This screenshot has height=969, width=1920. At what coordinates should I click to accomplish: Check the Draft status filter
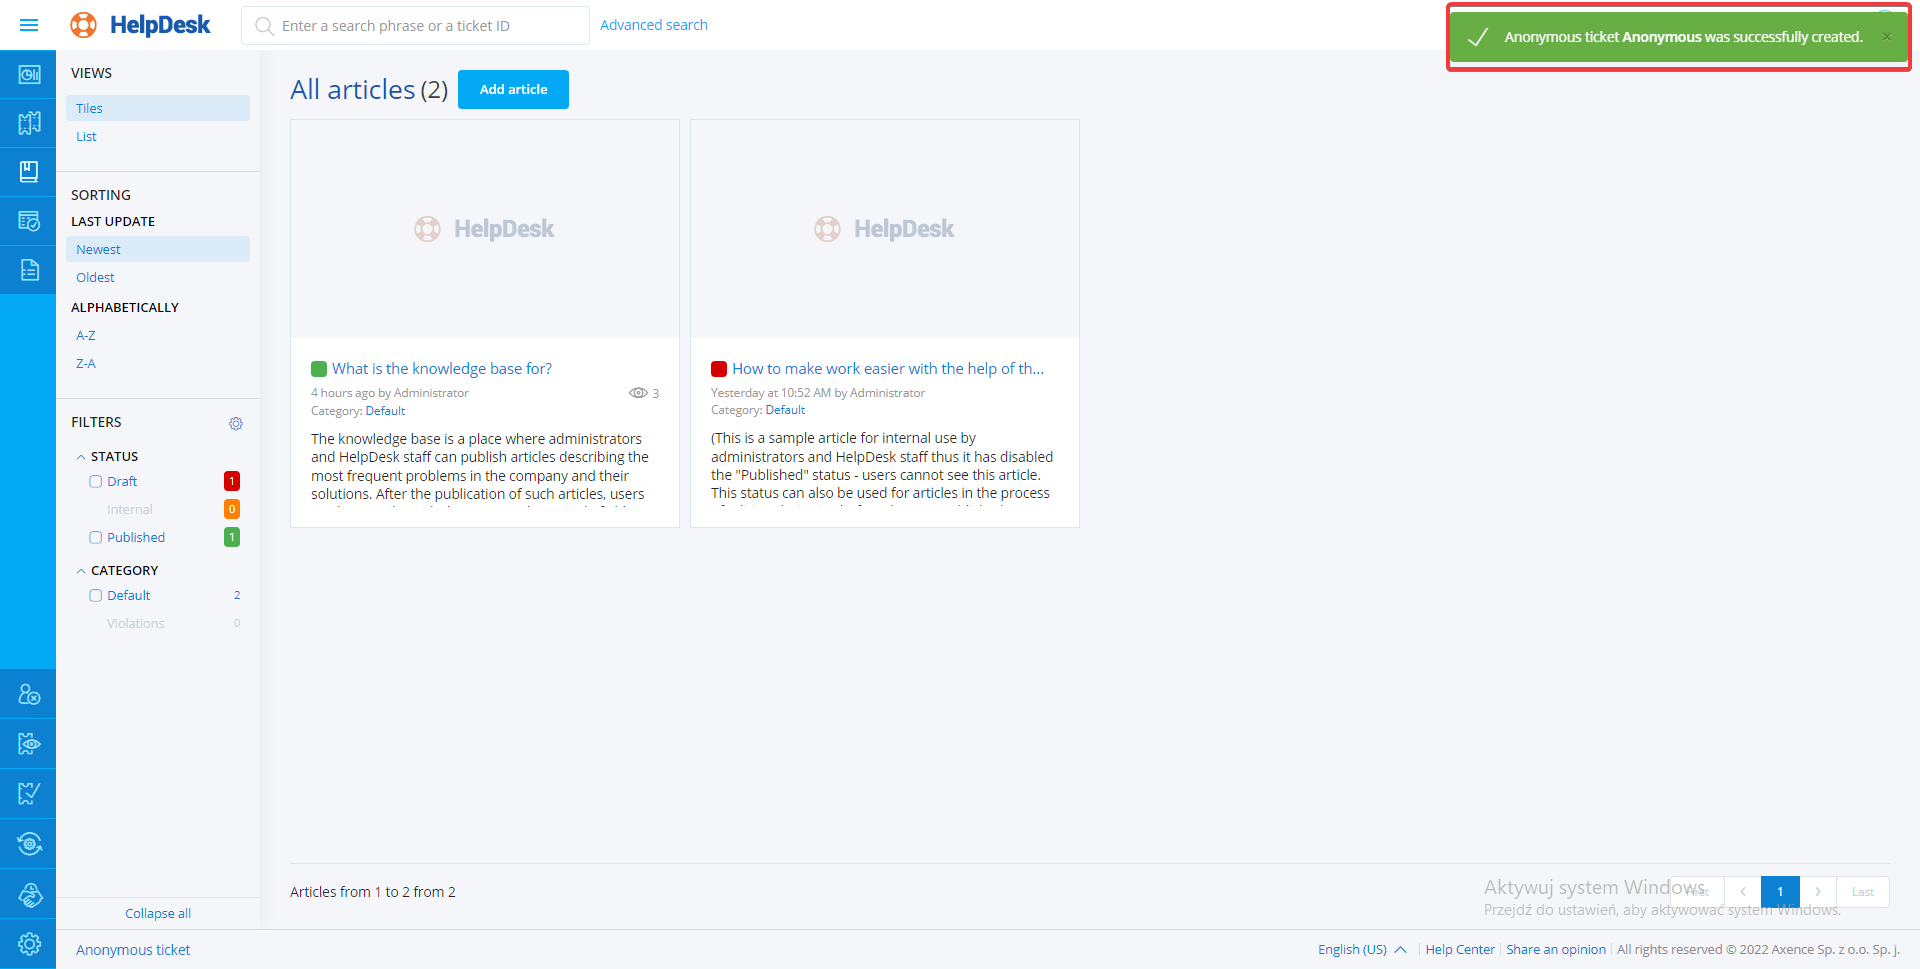pos(96,481)
